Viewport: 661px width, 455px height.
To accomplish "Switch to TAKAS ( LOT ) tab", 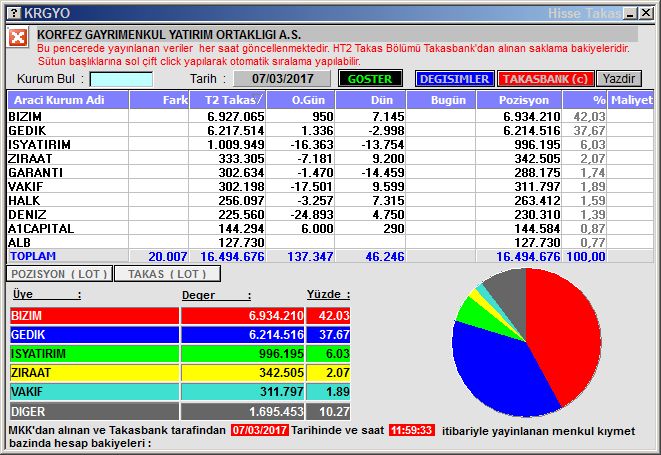I will pyautogui.click(x=167, y=274).
